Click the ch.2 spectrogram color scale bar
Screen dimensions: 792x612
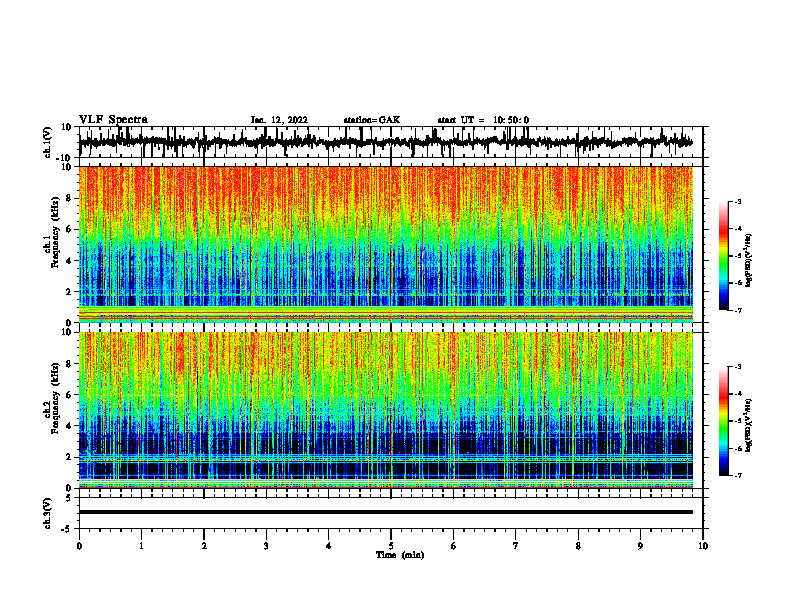(x=723, y=421)
